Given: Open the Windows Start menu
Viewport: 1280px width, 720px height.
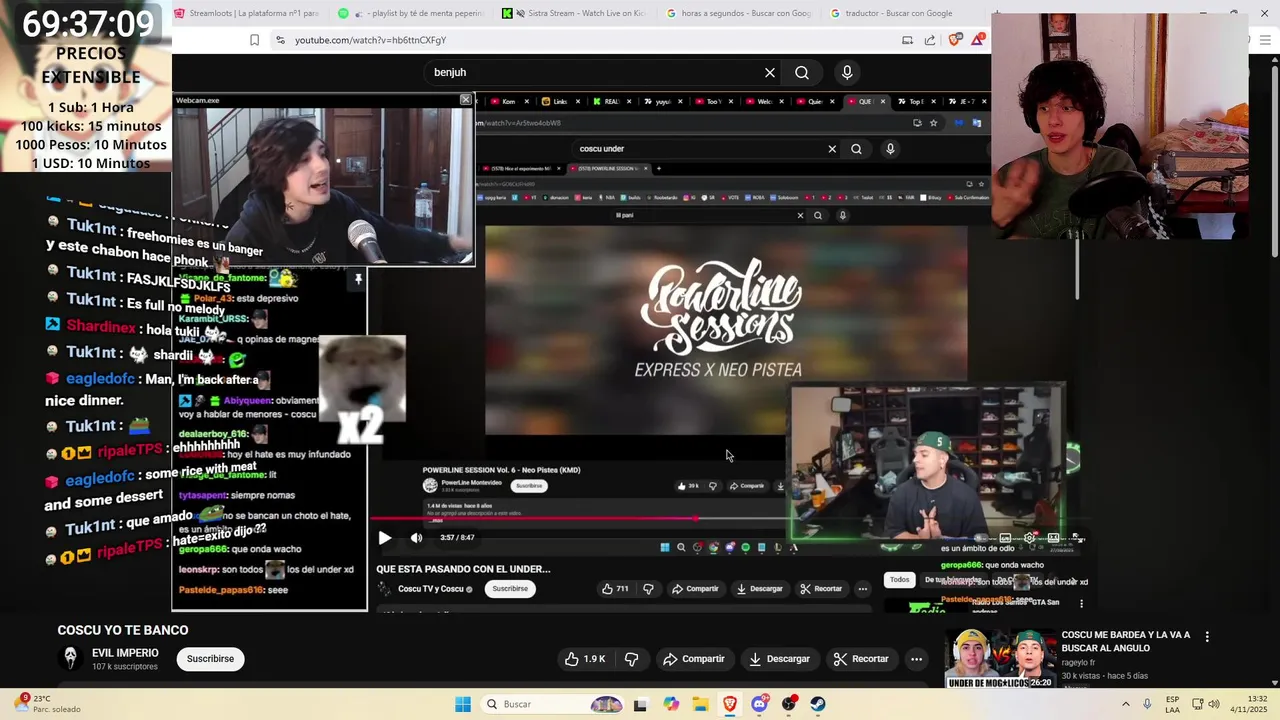Looking at the screenshot, I should click(x=462, y=704).
